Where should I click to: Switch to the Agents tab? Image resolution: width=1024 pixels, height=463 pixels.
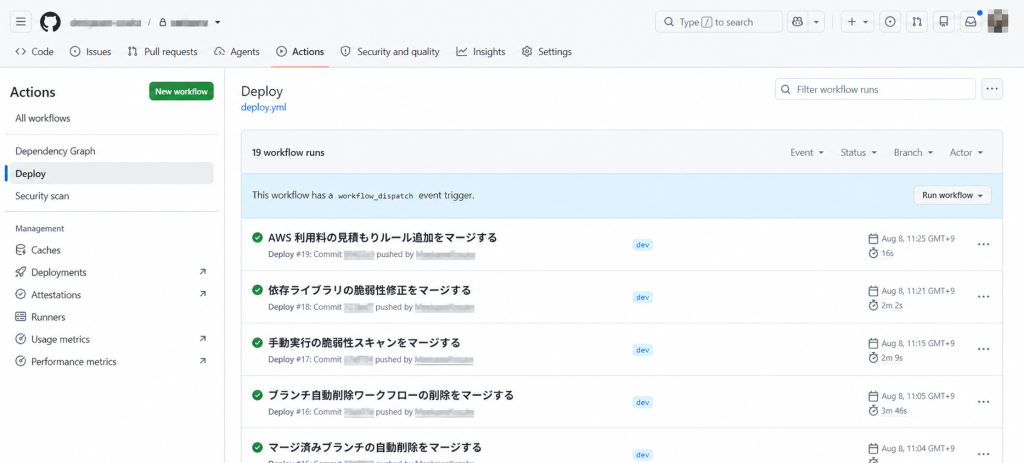pos(236,52)
